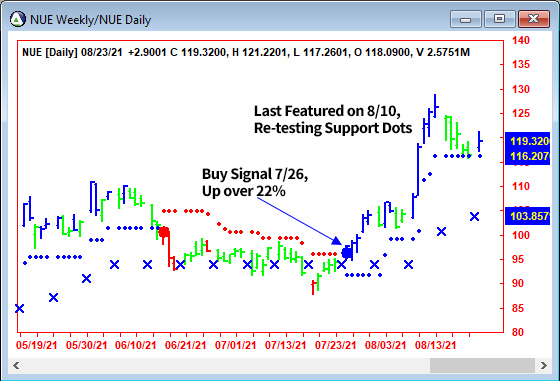The width and height of the screenshot is (560, 381).
Task: Click the 06/21/21 date axis label
Action: tap(186, 345)
